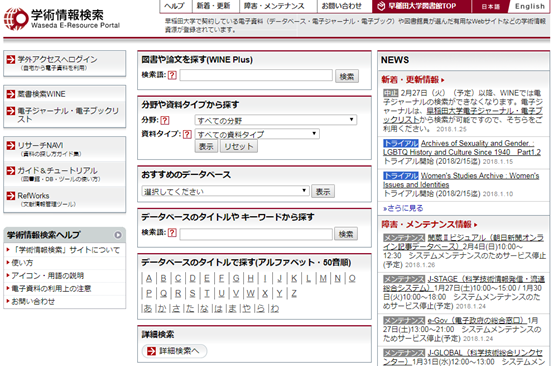Switch language to English
The height and width of the screenshot is (366, 553).
[530, 6]
